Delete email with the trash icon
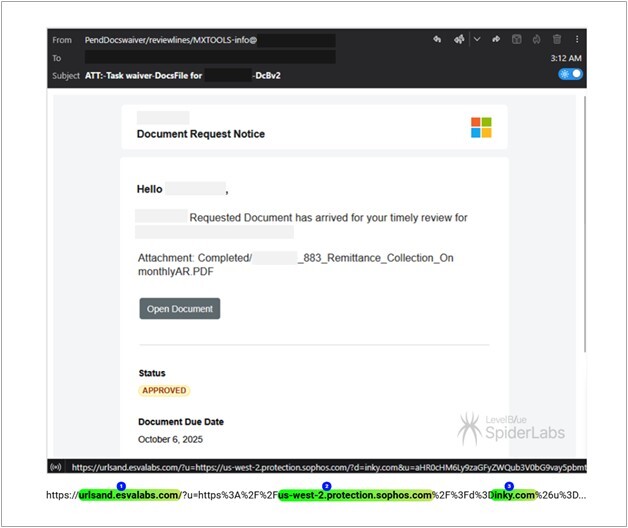This screenshot has height=528, width=628. coord(557,39)
